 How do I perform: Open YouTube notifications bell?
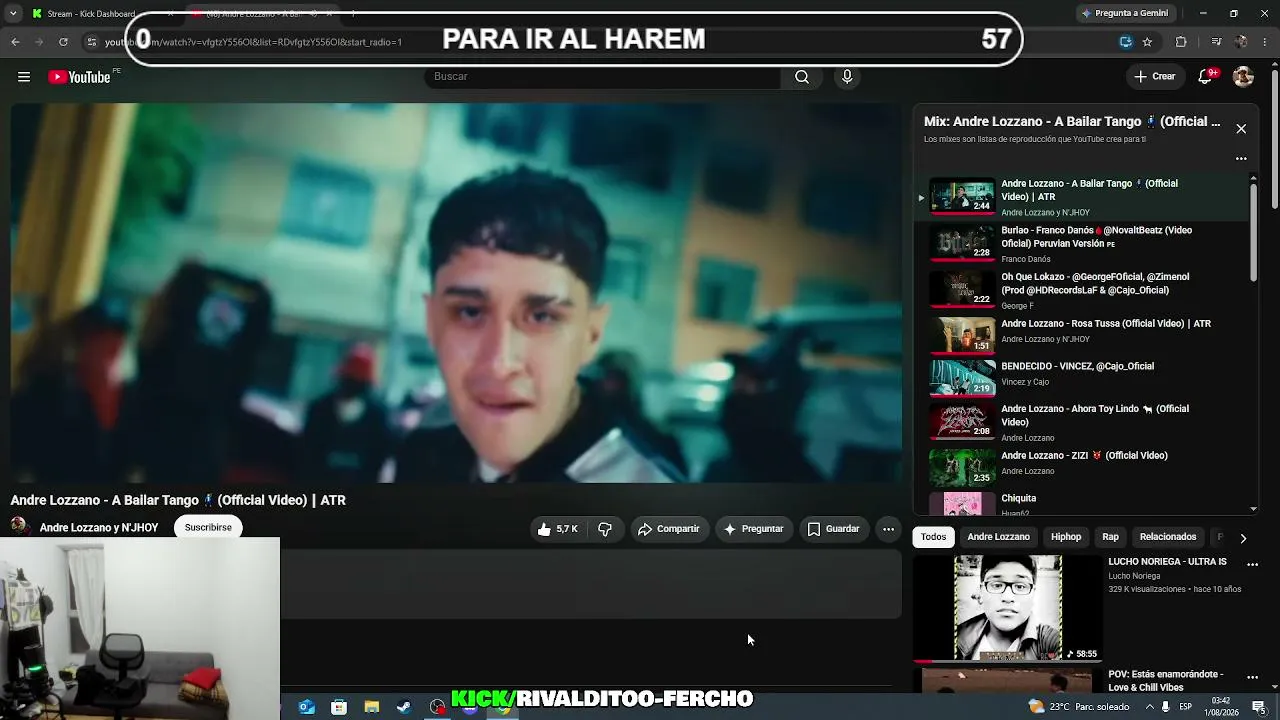(1206, 77)
